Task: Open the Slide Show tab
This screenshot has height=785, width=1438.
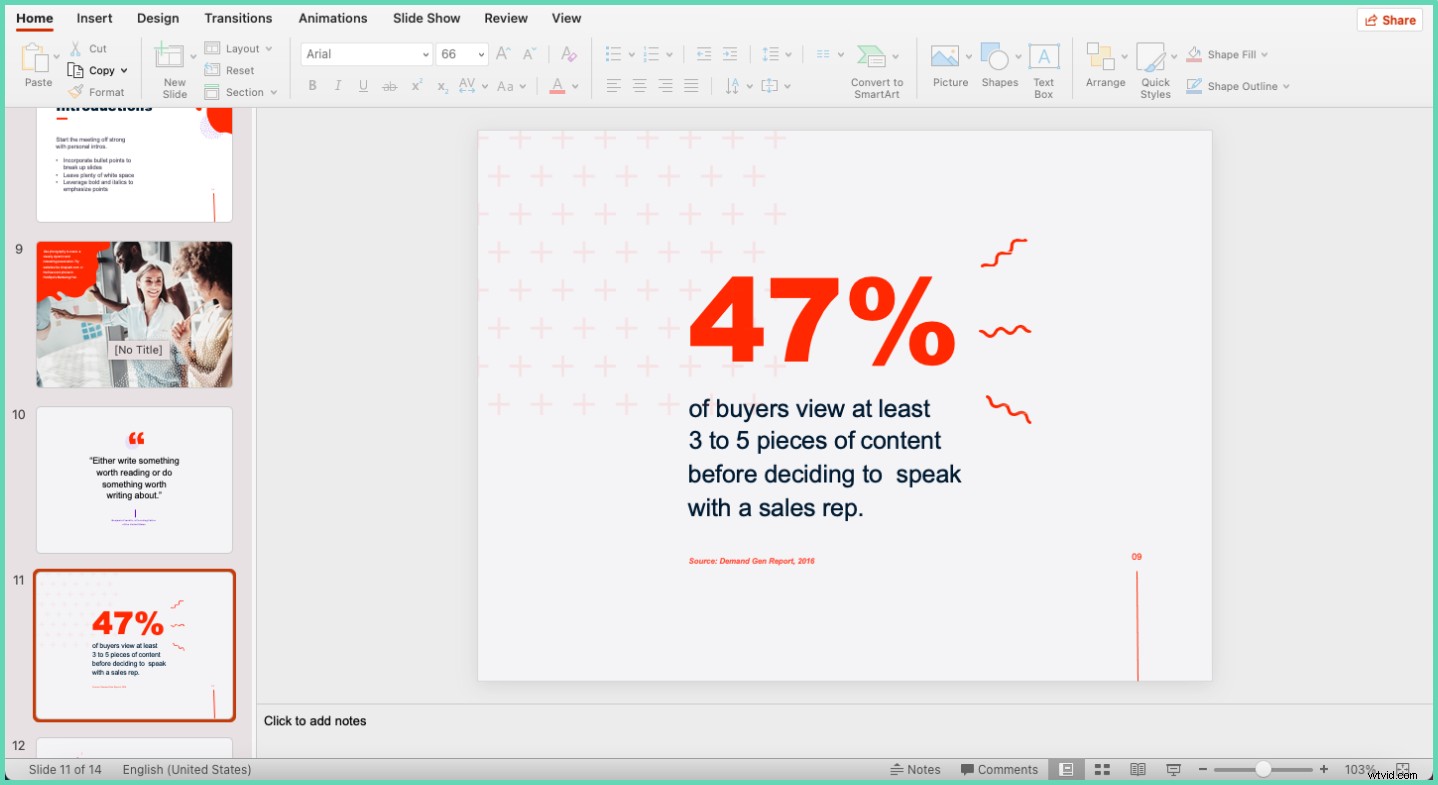Action: coord(426,17)
